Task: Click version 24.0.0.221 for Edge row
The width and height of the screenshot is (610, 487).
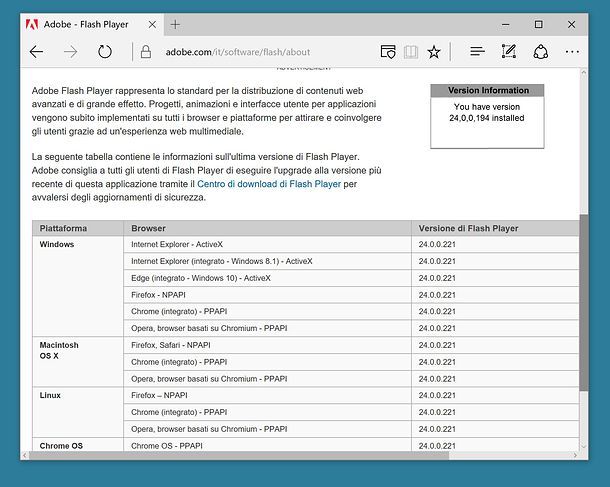Action: point(437,278)
